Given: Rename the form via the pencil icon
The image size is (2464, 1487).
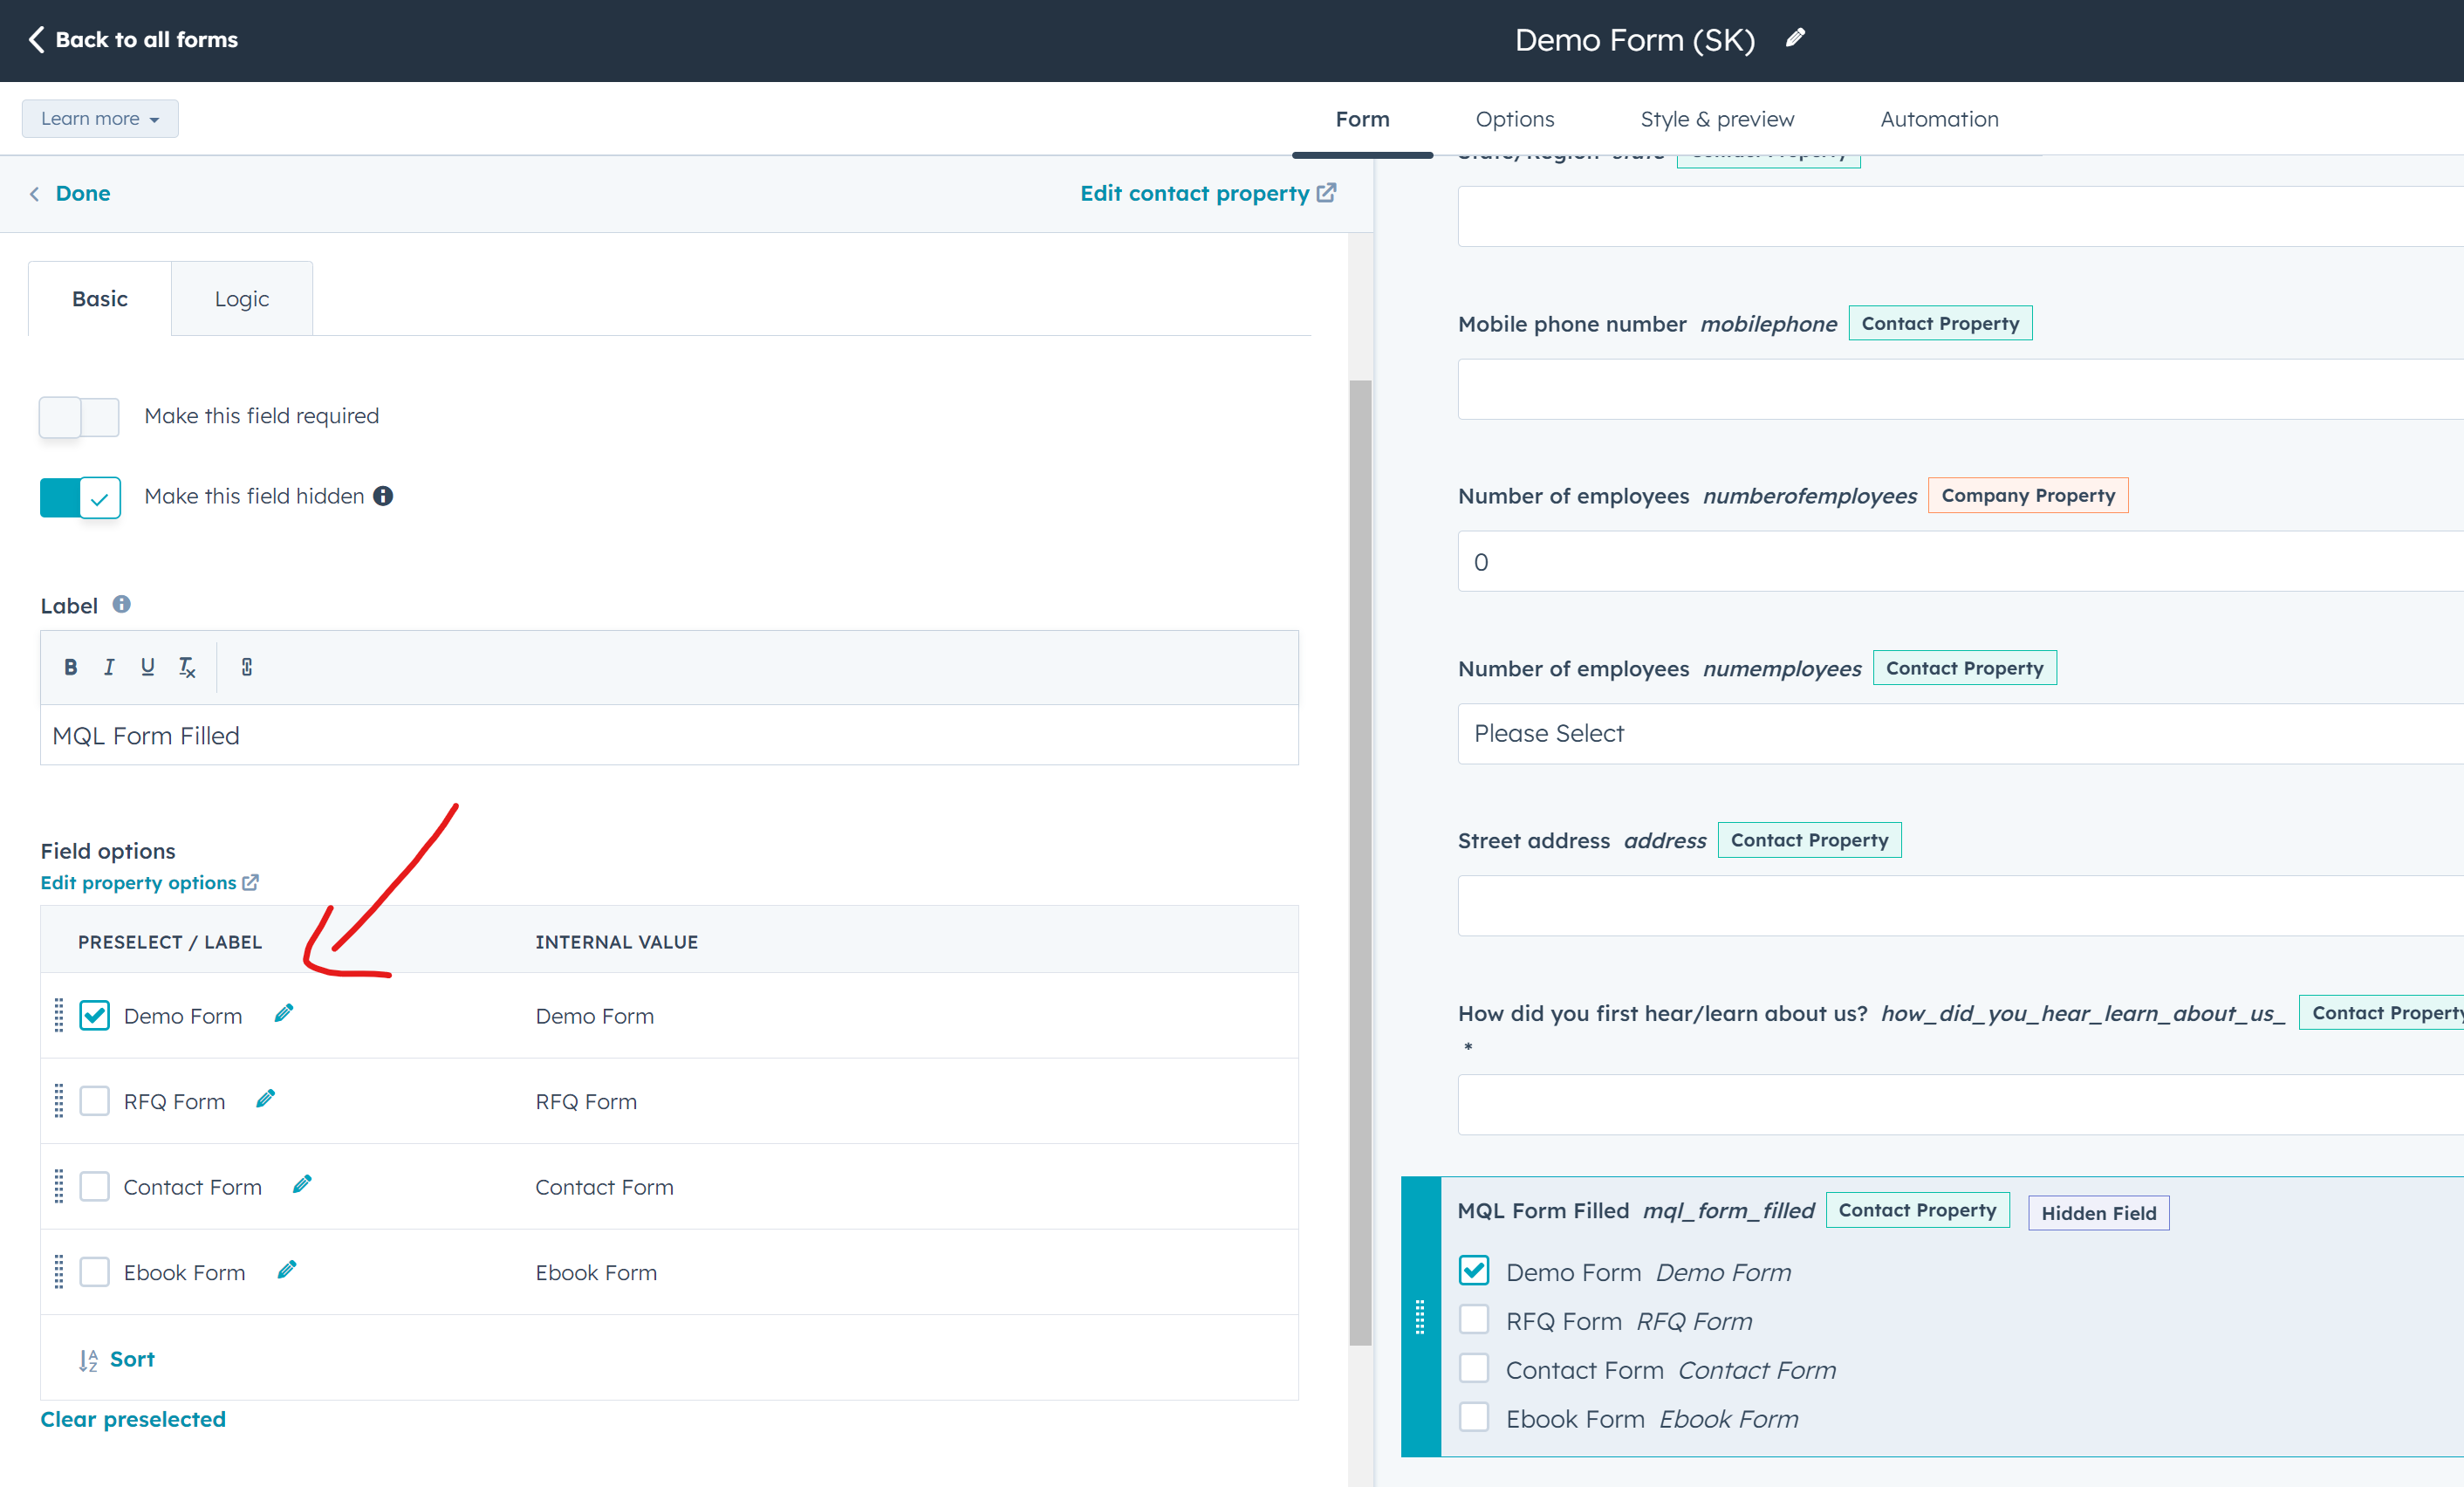Looking at the screenshot, I should [x=1795, y=38].
